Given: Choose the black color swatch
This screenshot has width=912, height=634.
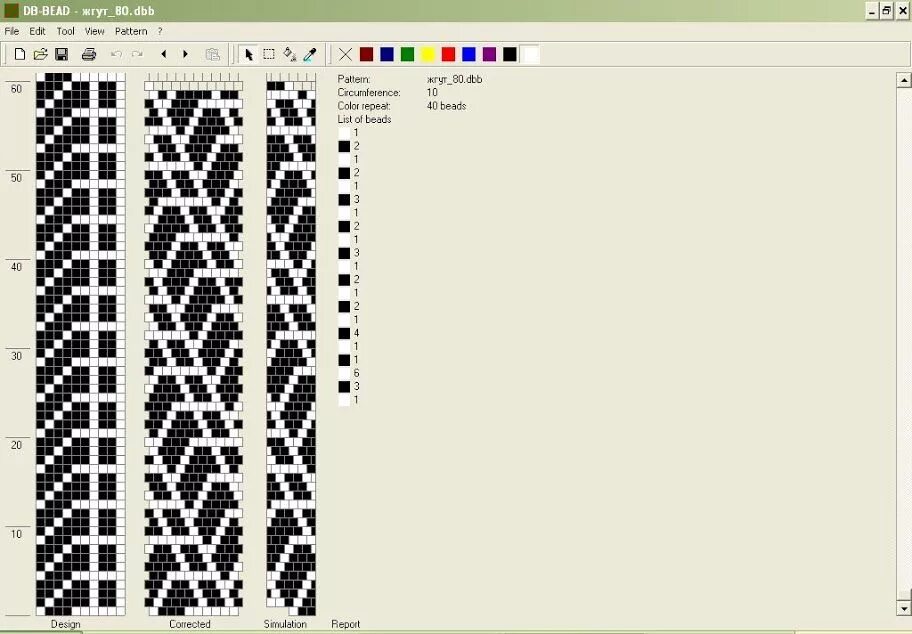Looking at the screenshot, I should (x=510, y=55).
